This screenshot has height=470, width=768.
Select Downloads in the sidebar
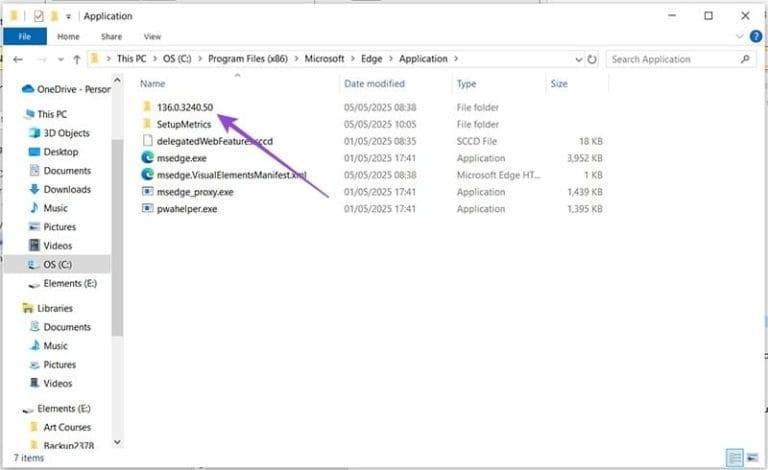(x=66, y=189)
